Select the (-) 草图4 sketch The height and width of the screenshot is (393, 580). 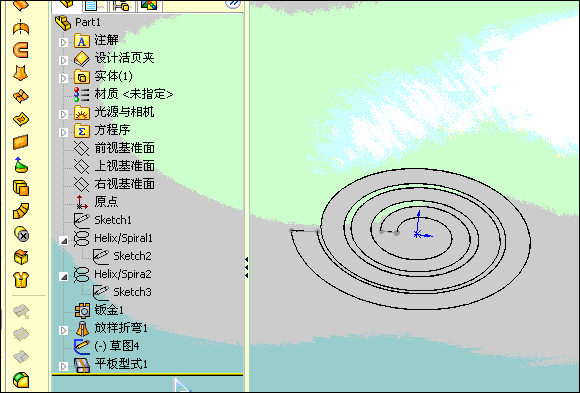tap(107, 346)
